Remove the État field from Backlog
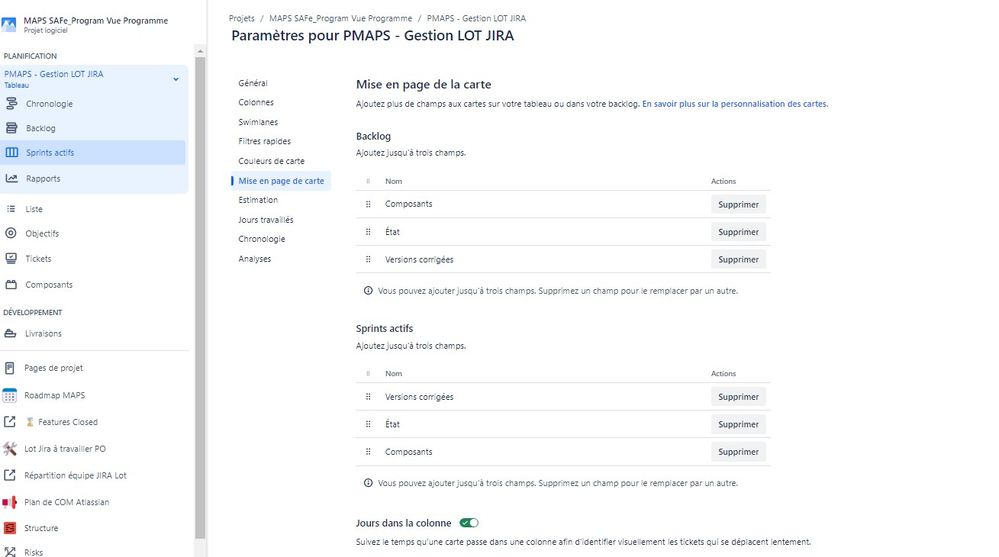 738,232
